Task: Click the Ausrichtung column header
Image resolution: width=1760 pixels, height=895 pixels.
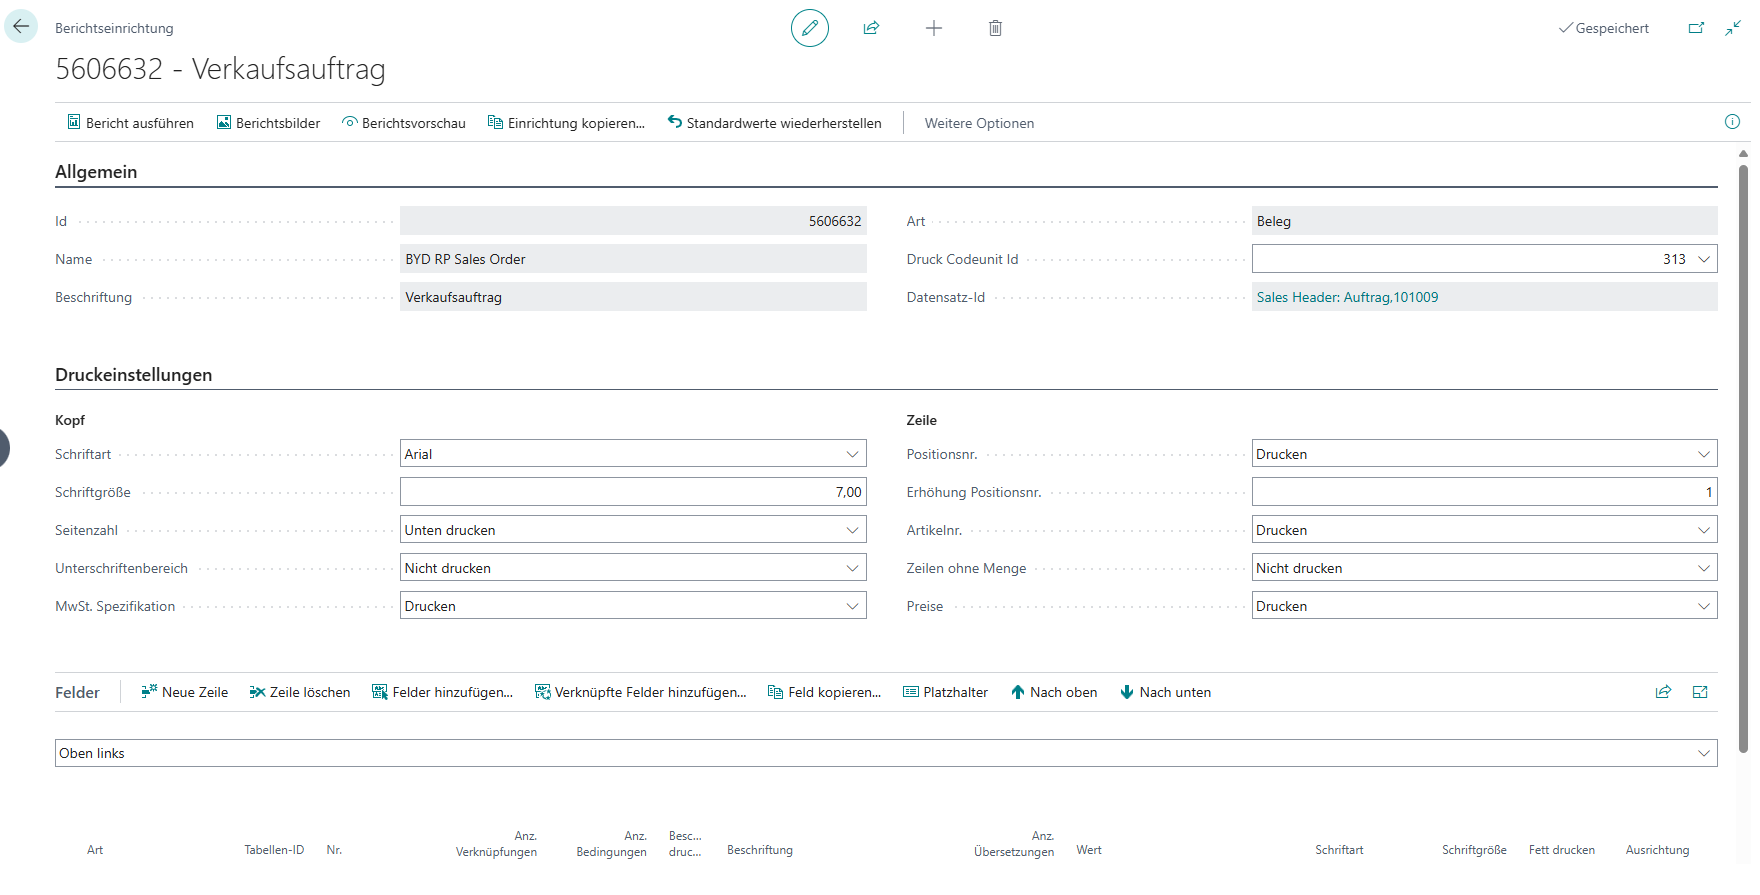Action: click(1657, 850)
